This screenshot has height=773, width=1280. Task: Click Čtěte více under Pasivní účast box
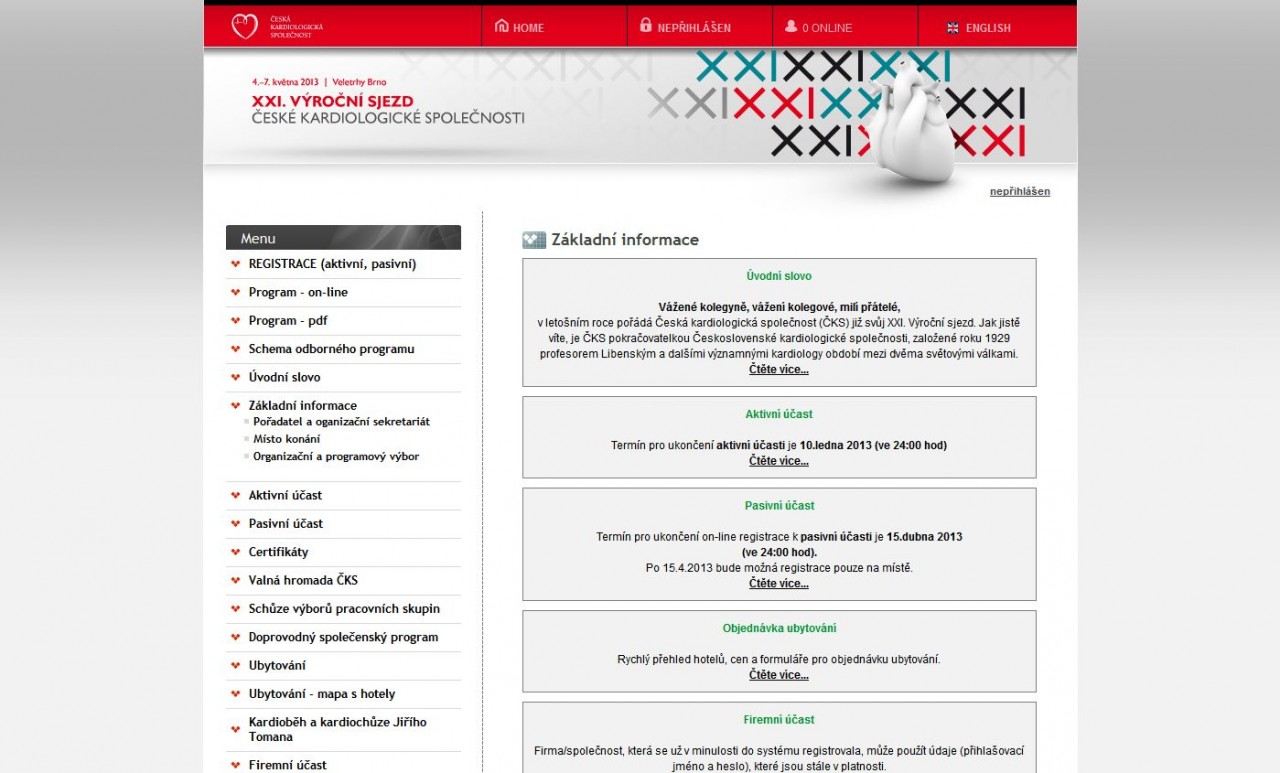click(779, 584)
